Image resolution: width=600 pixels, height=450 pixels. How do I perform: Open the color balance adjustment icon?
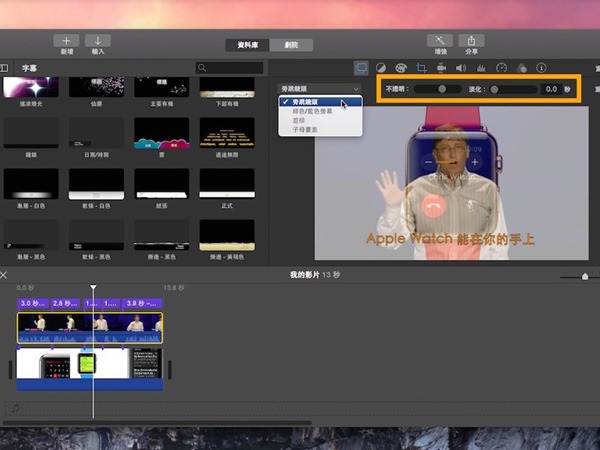coord(381,68)
